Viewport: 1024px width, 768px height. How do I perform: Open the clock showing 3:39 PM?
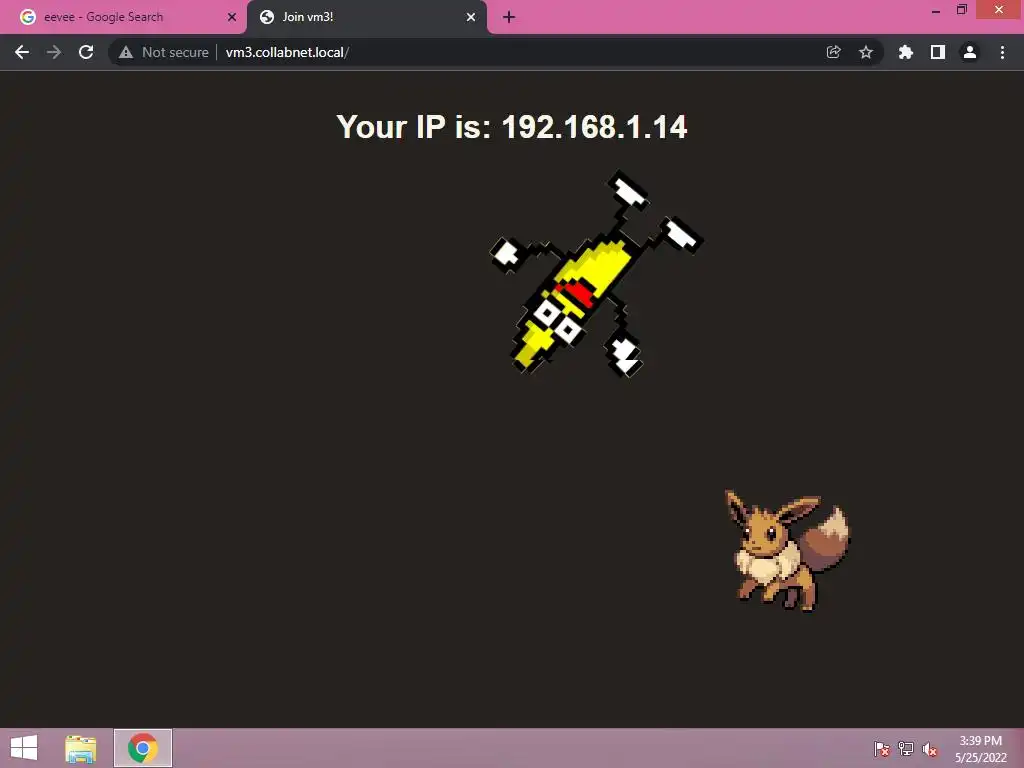pyautogui.click(x=980, y=749)
